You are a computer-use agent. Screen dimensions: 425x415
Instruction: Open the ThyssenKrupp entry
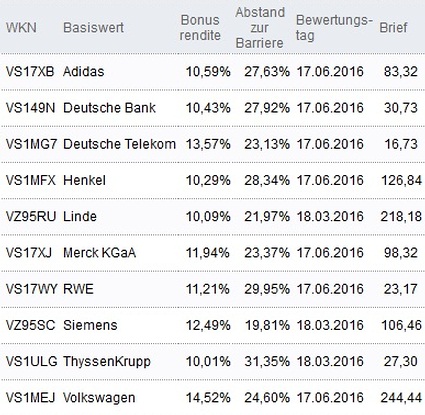[107, 362]
